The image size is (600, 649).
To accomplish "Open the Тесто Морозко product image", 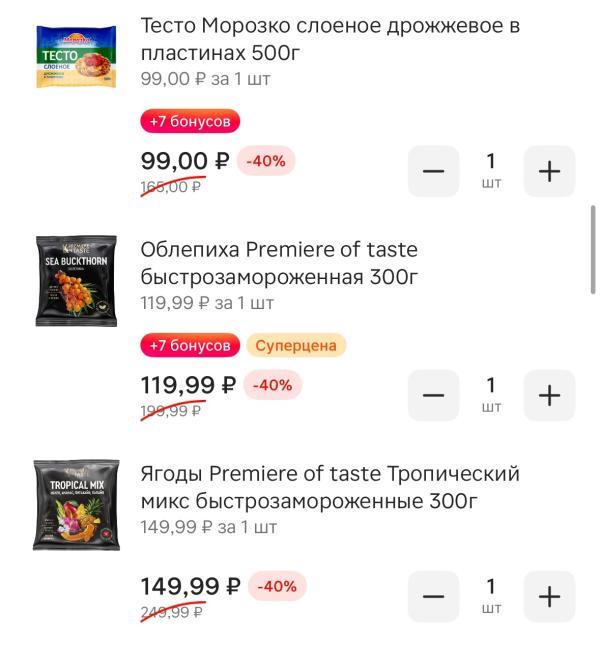I will [77, 59].
